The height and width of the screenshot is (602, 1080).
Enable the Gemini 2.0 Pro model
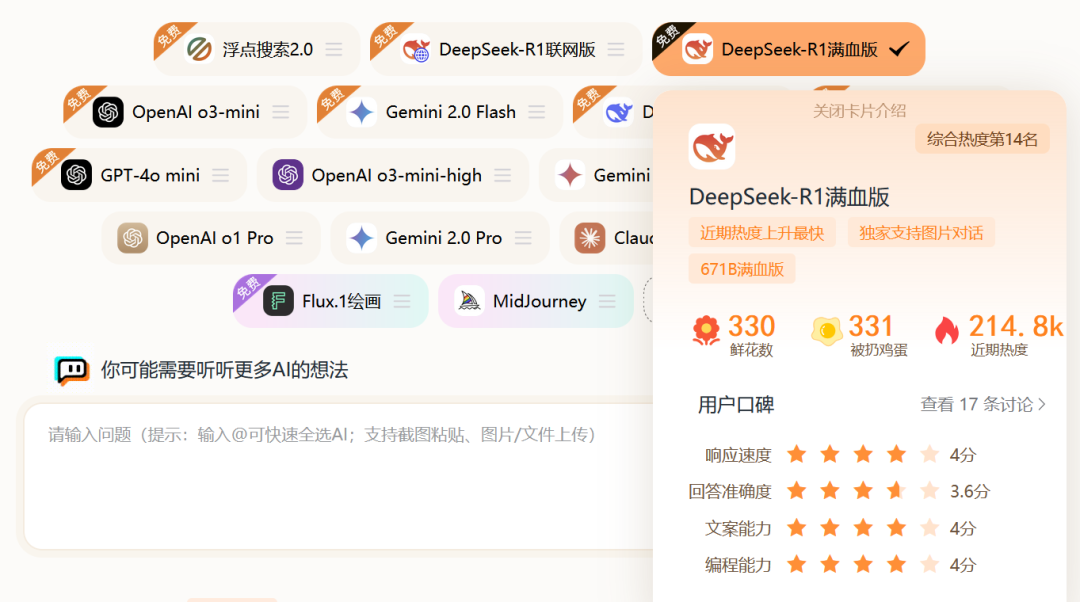[x=440, y=238]
